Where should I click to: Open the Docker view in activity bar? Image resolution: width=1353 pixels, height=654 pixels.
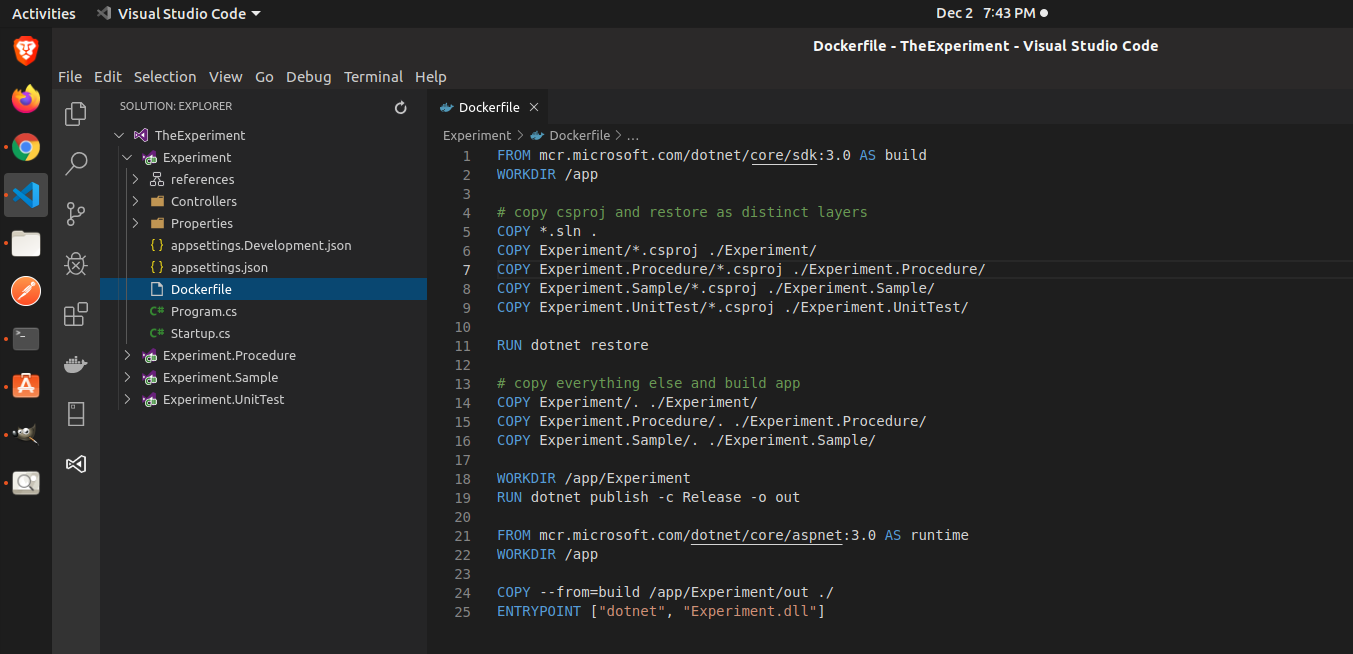tap(76, 364)
